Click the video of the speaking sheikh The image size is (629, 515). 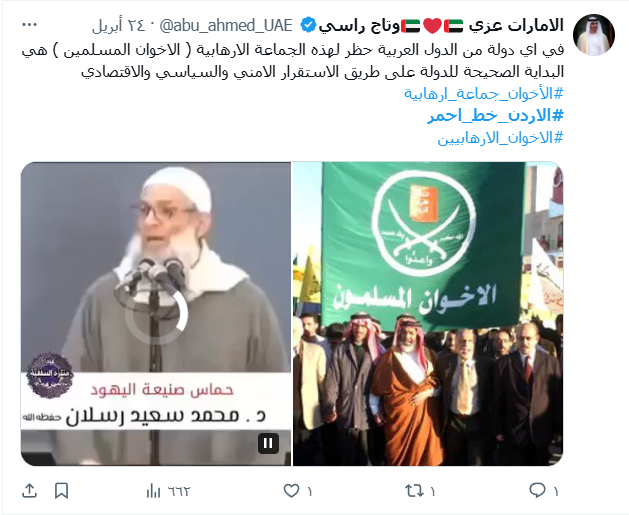click(x=156, y=314)
